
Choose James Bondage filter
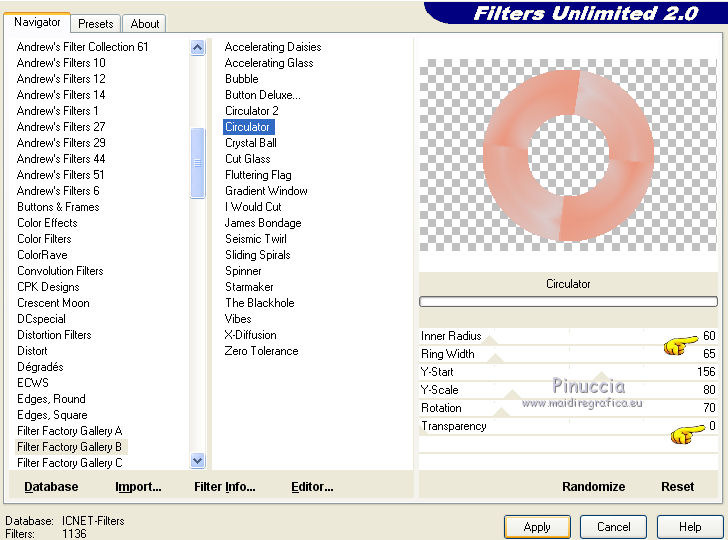tap(263, 223)
